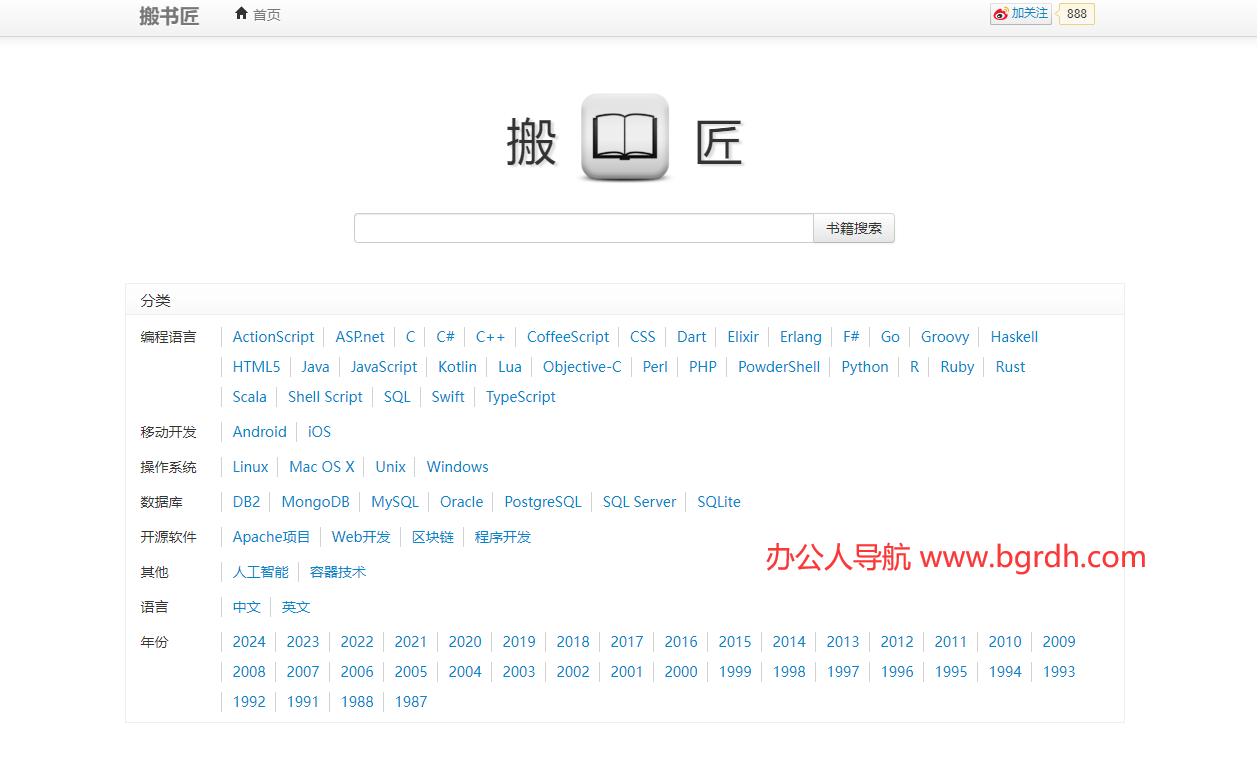The width and height of the screenshot is (1257, 757).
Task: Open the Android mobile development category
Action: click(259, 432)
